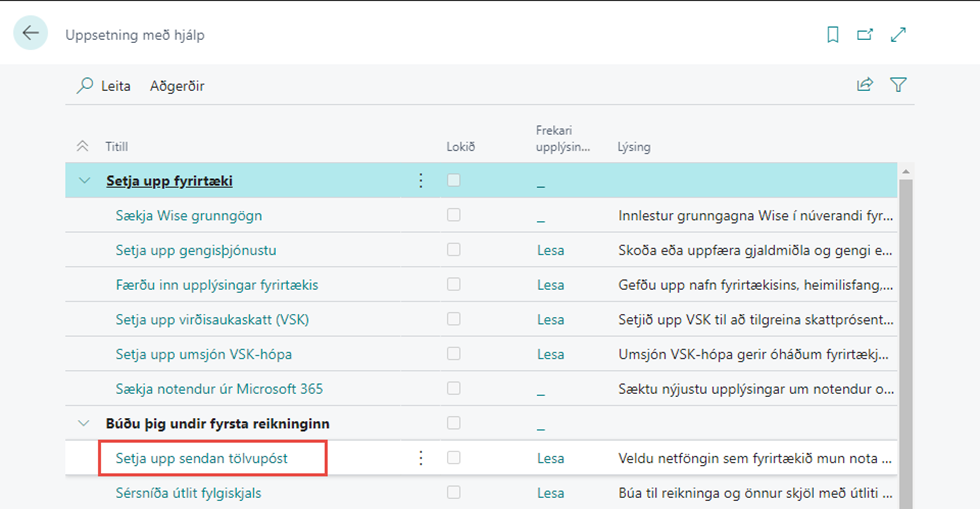Collapse all rows with double chevron header
The image size is (980, 509).
[x=83, y=146]
